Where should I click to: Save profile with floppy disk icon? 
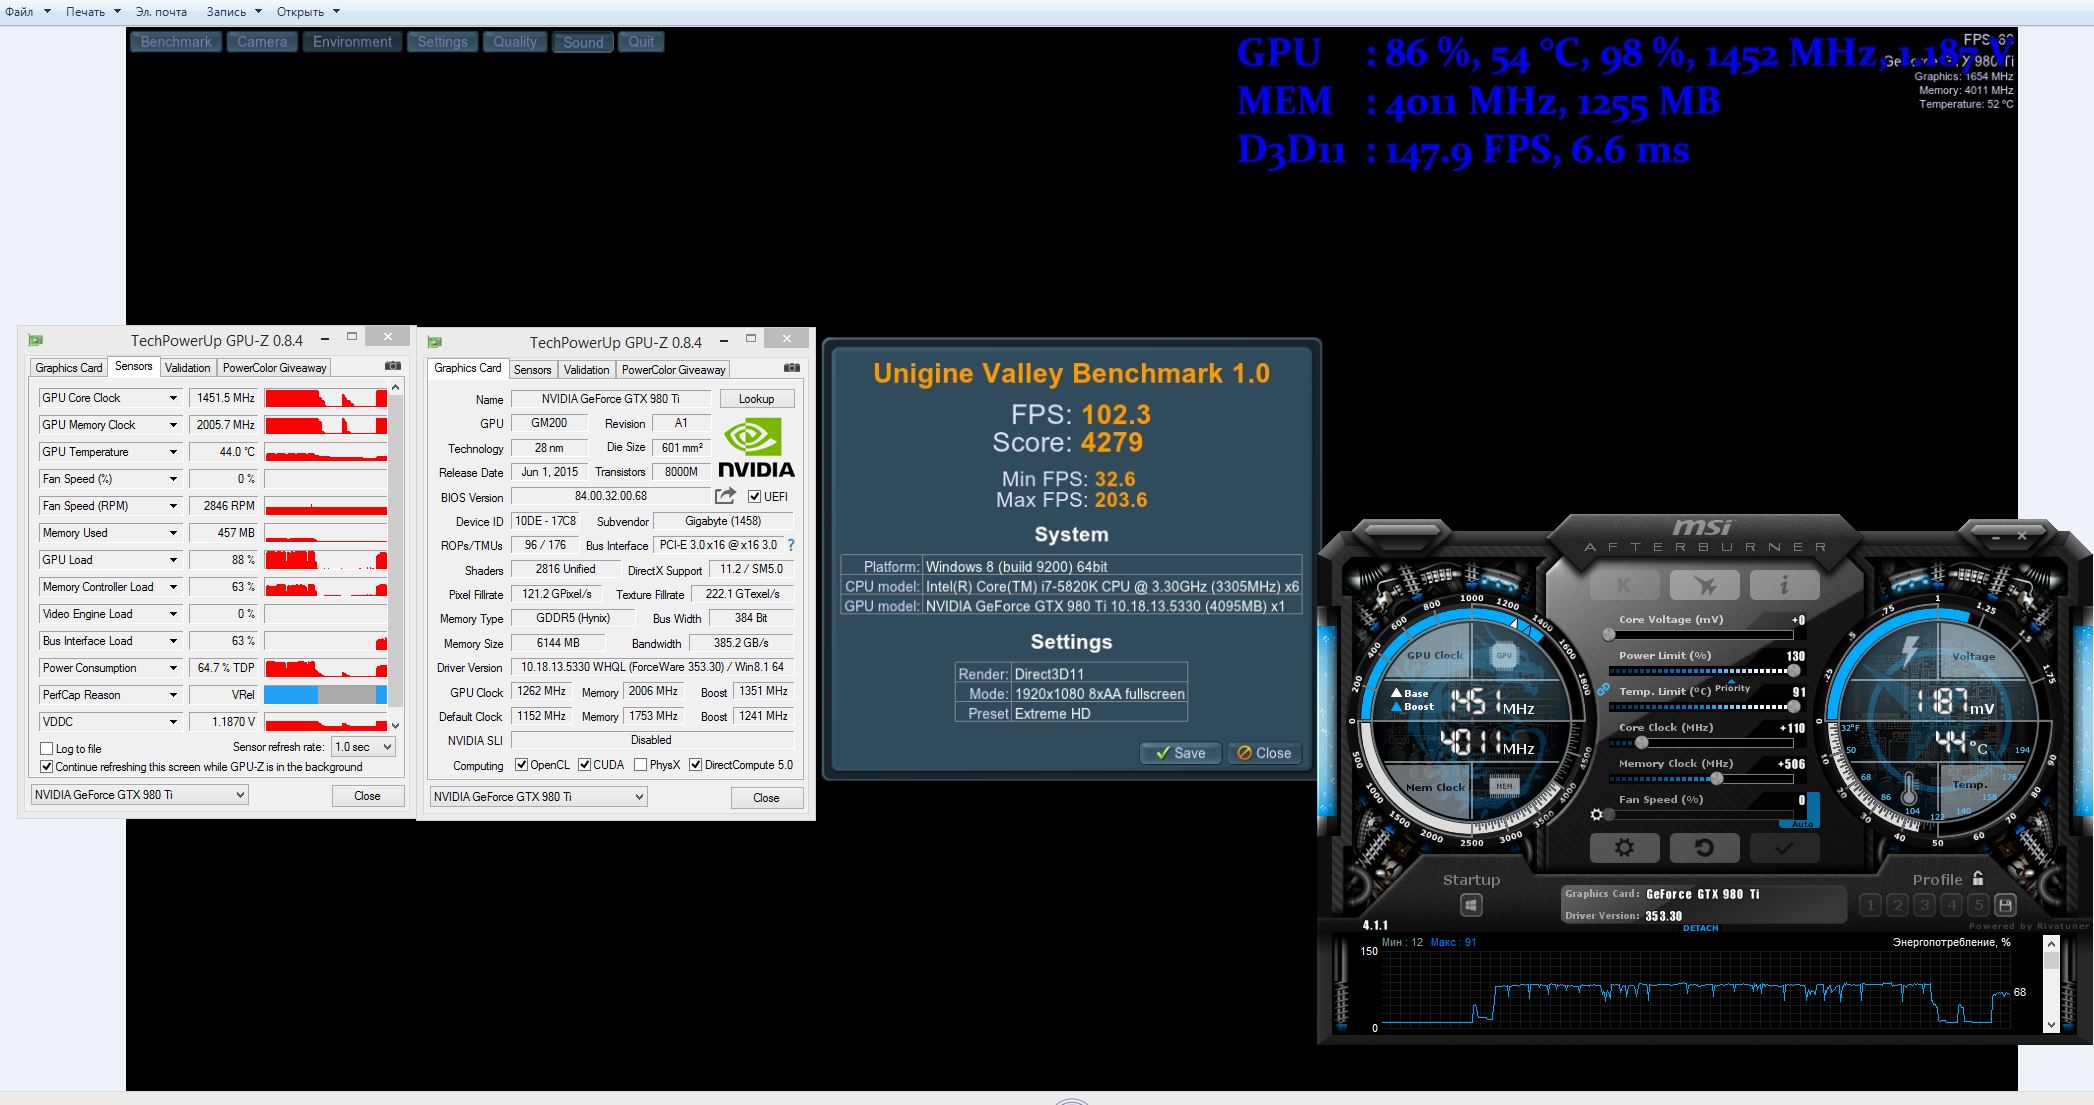pos(2005,905)
